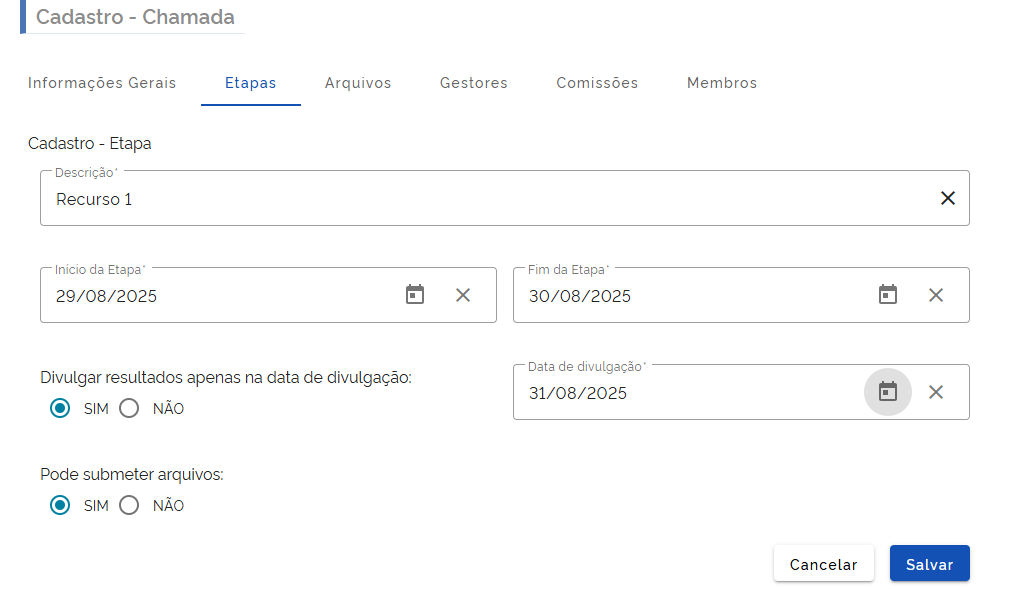Clear the Início da Etapa date
Screen dimensions: 1012x589
462,295
